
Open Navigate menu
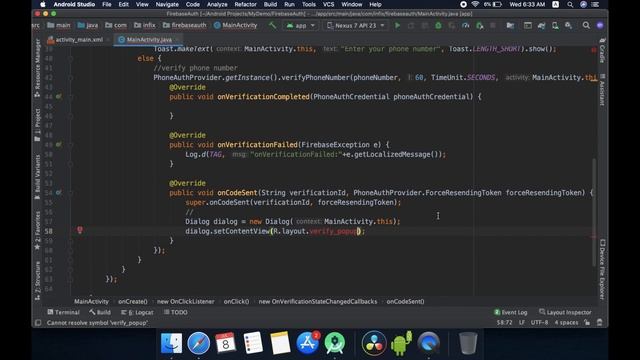167,4
